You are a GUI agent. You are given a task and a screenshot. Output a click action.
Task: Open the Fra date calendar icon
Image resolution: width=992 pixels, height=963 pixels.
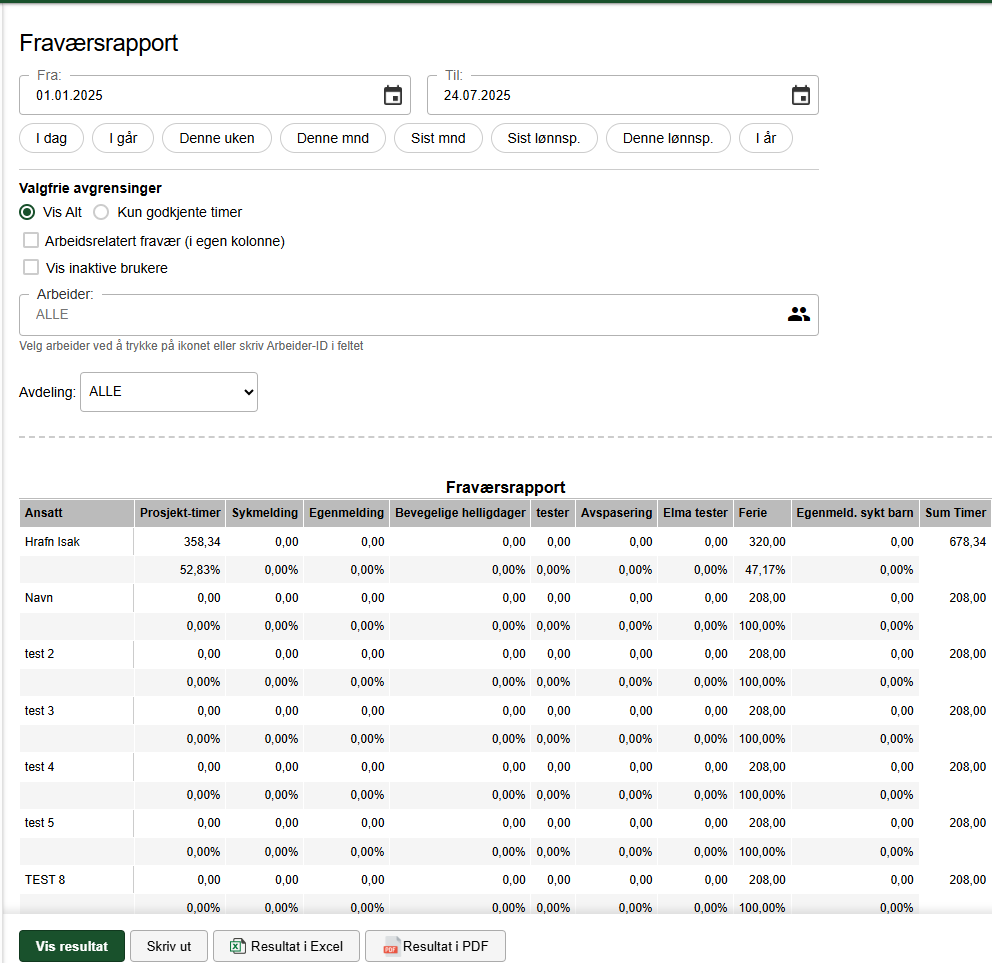pyautogui.click(x=393, y=96)
